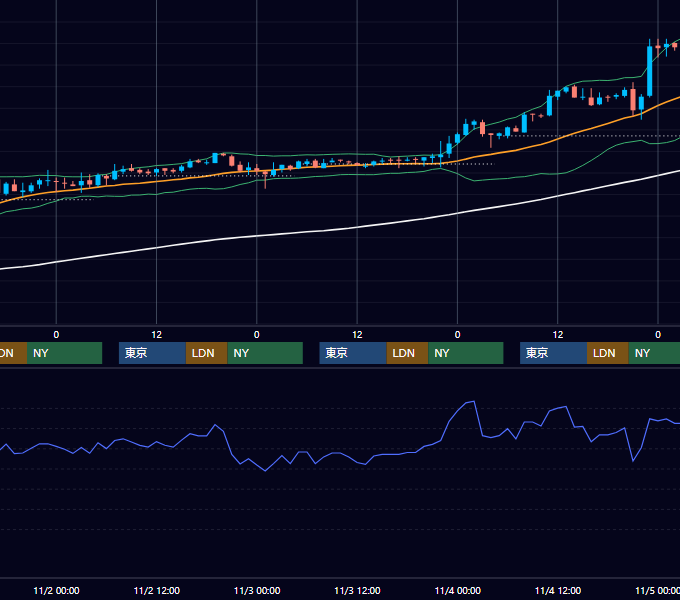Select the LDN session block before 11/4 00:00

coord(407,353)
